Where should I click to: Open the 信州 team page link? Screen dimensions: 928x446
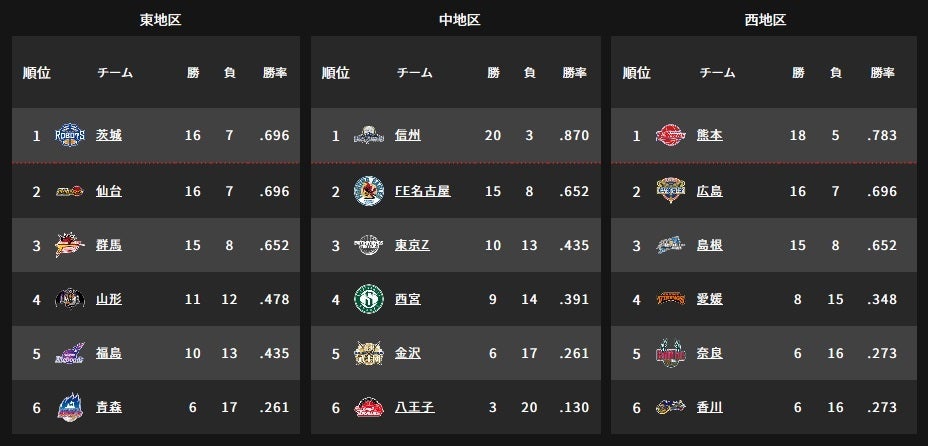[x=408, y=135]
